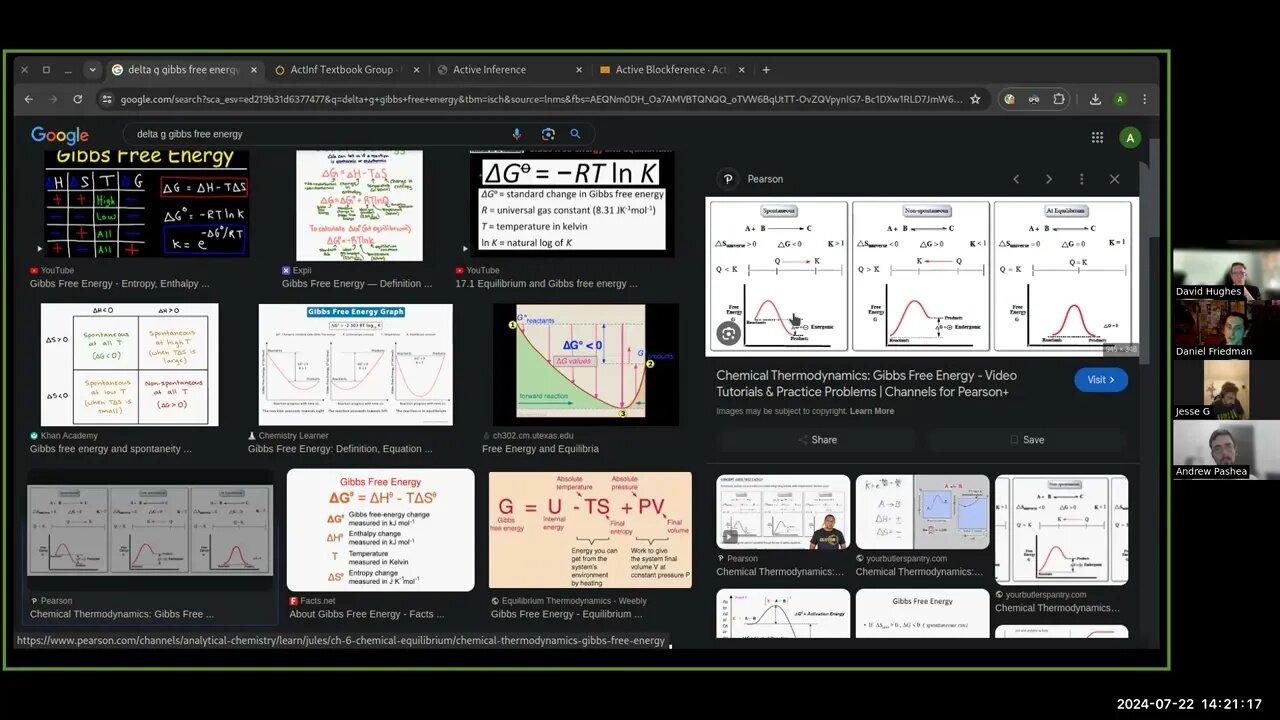This screenshot has width=1280, height=720.
Task: Search by image with Google Lens
Action: 548,134
